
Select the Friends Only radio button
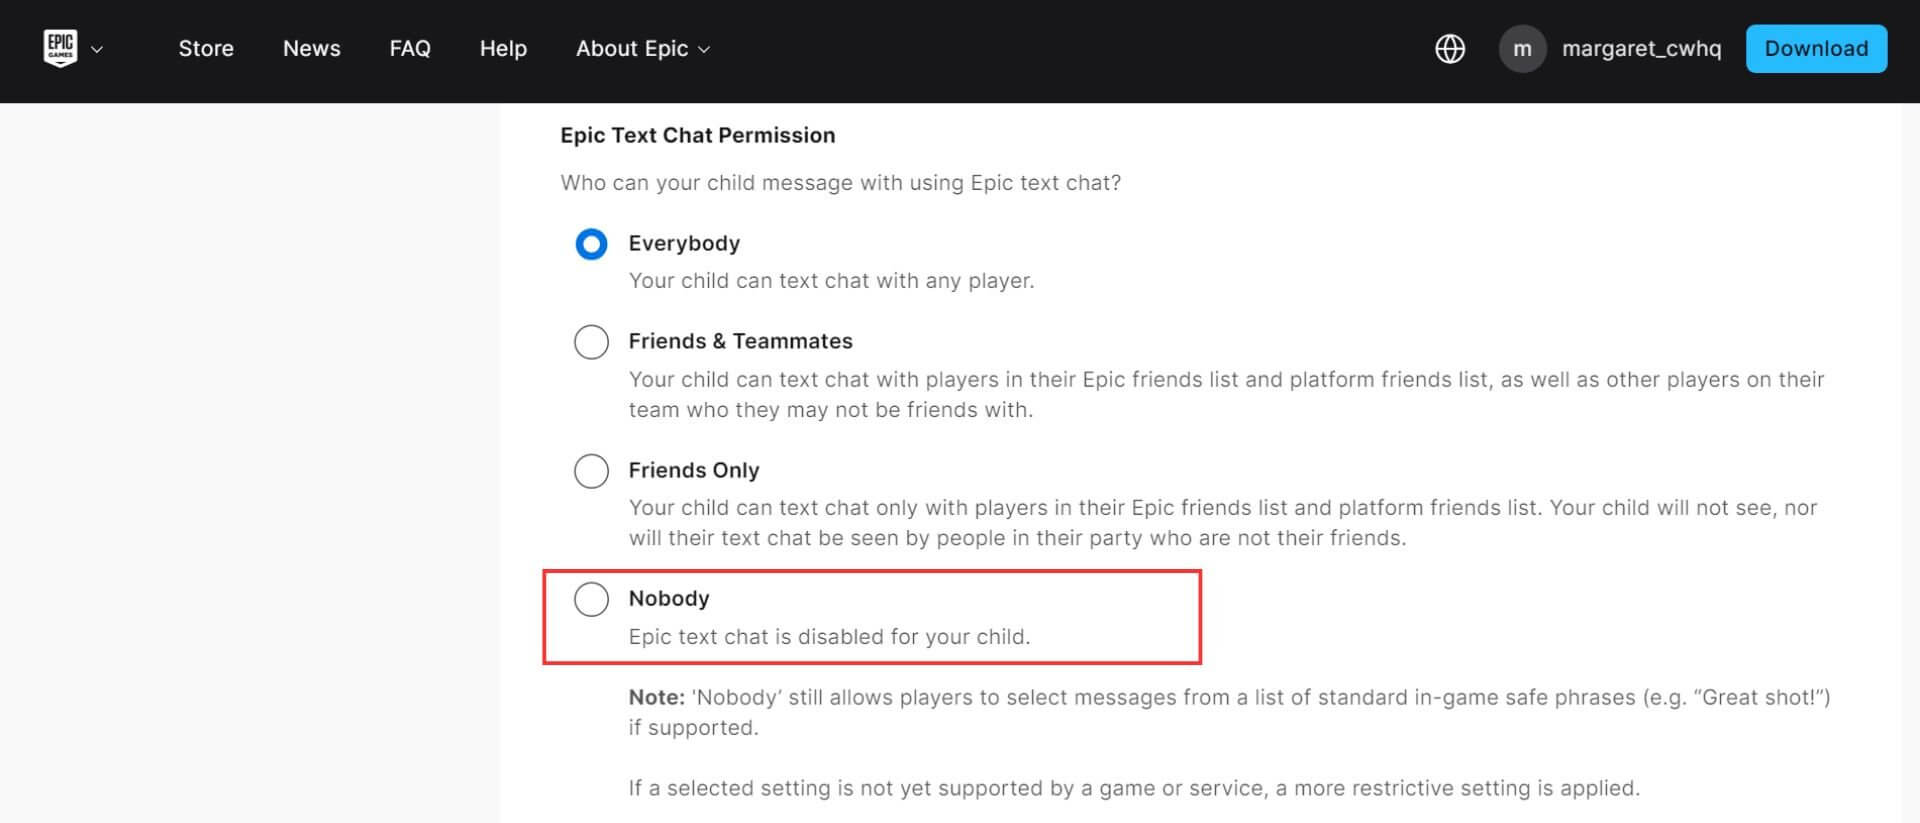591,470
